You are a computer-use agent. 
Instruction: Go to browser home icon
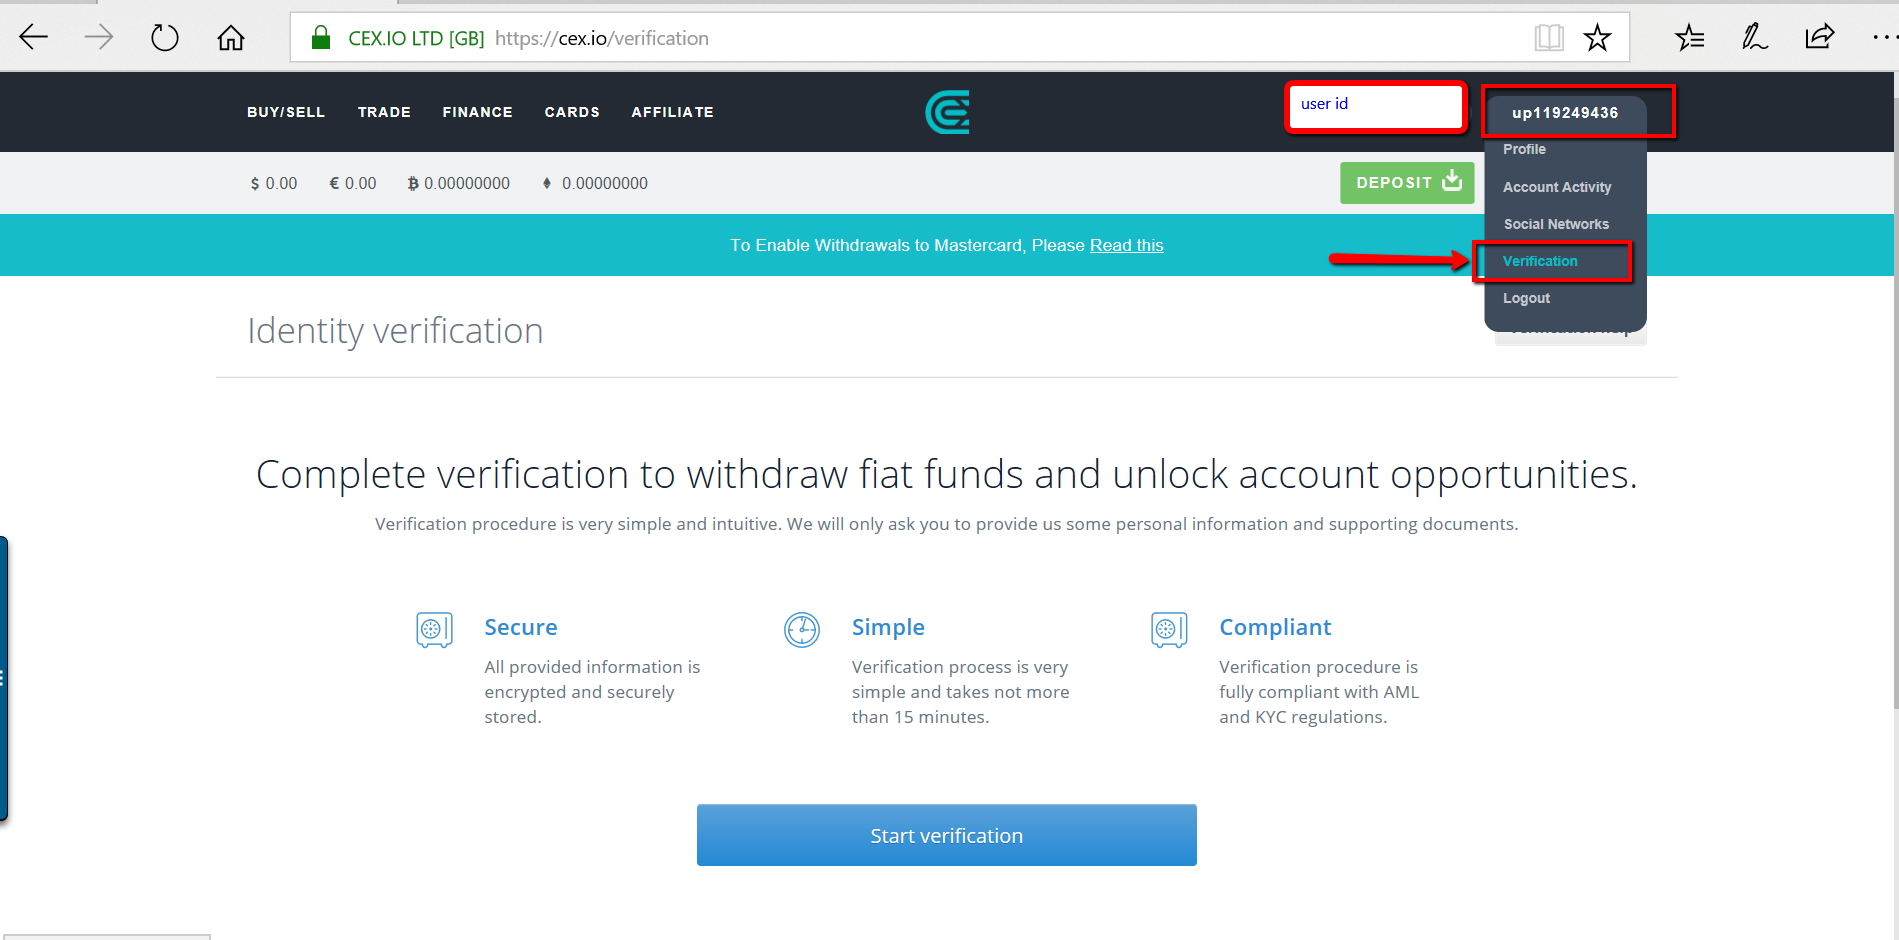pos(231,38)
